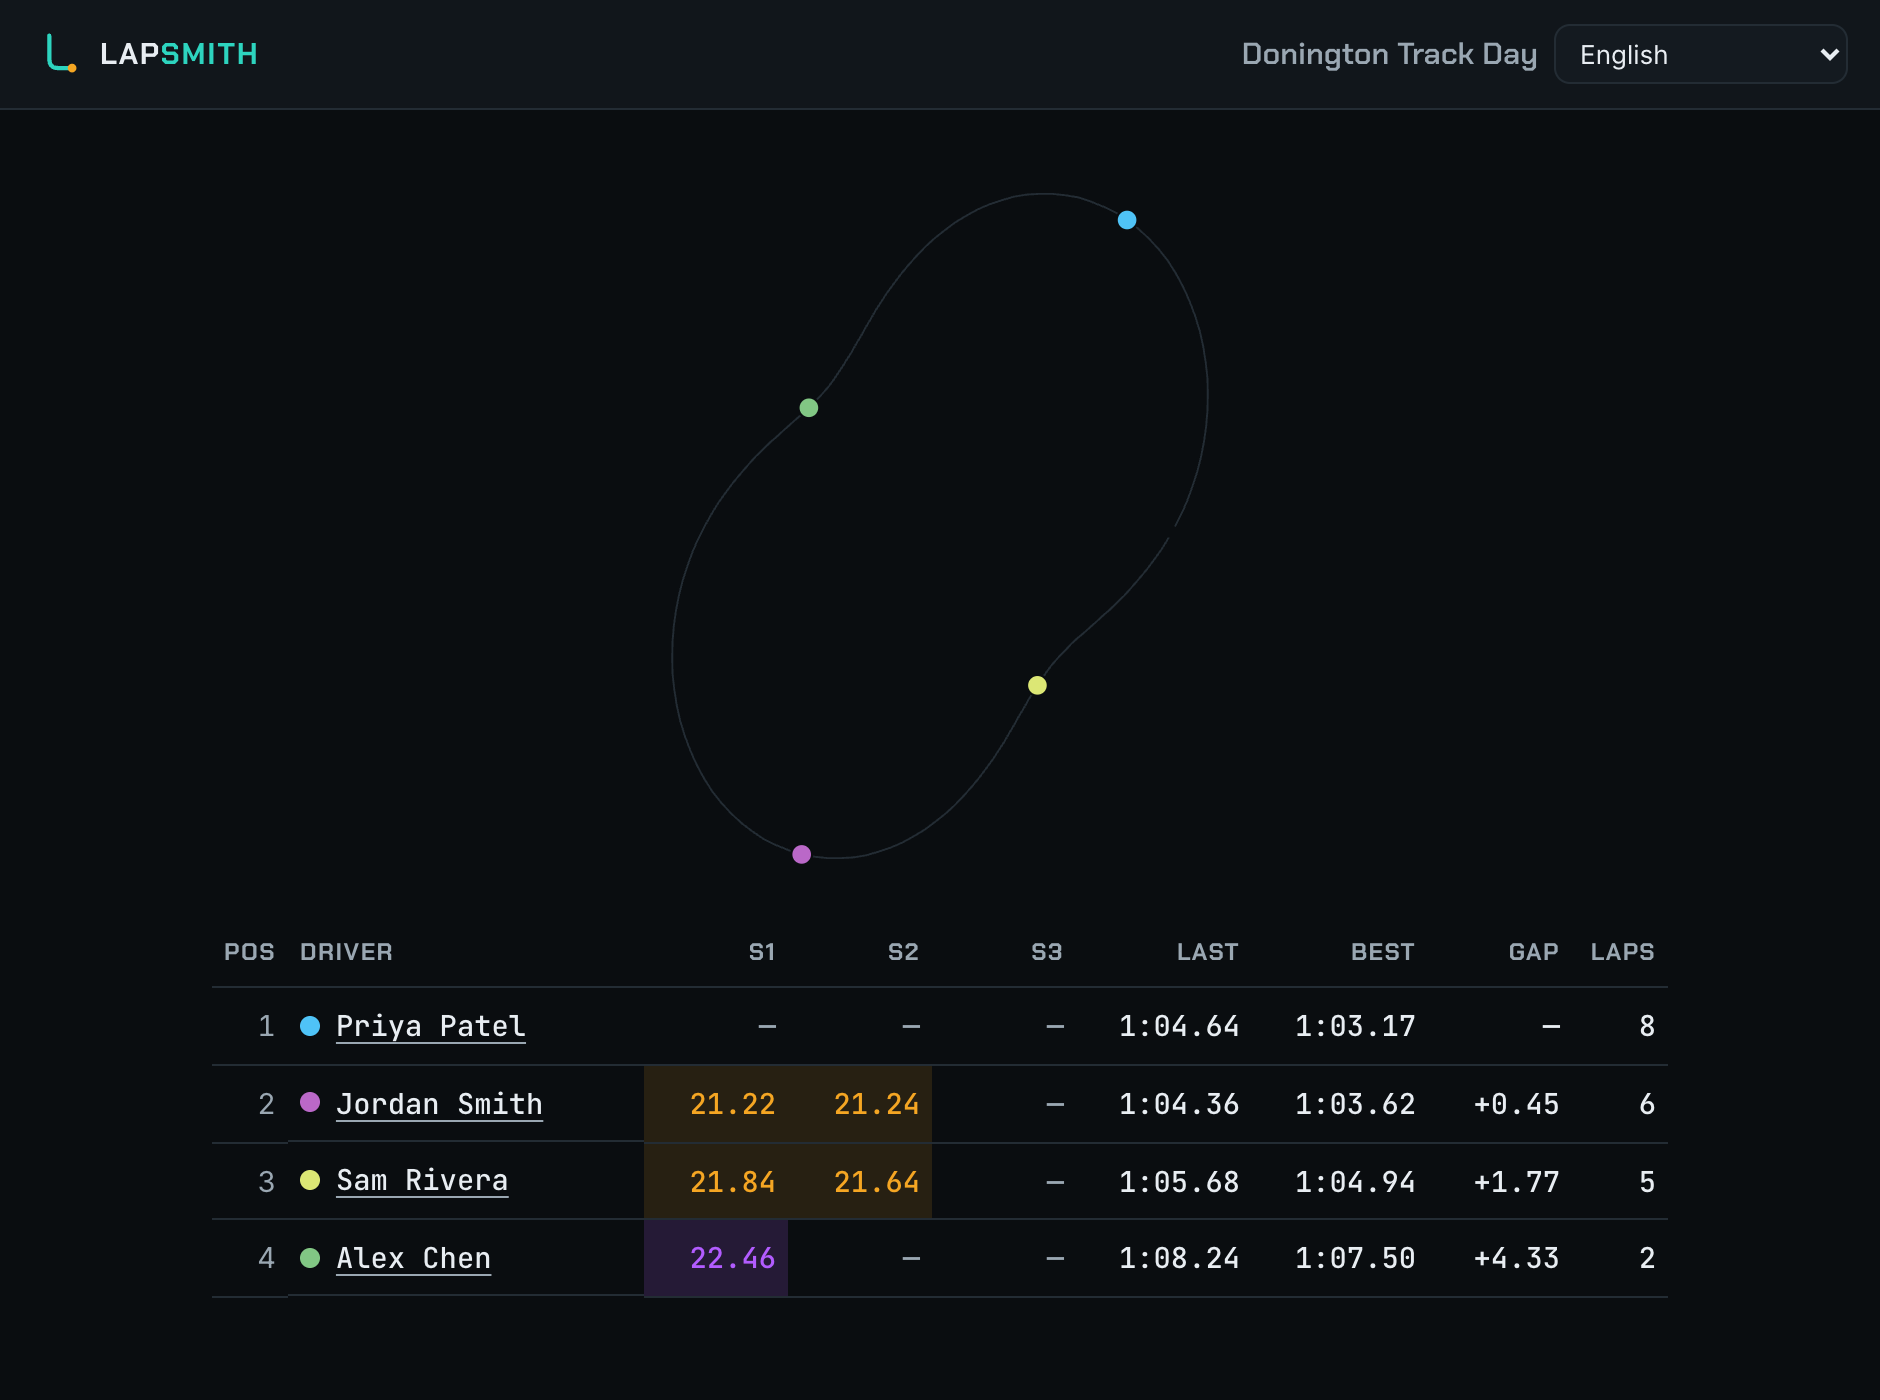
Task: Click the green car marker on track
Action: coord(809,408)
